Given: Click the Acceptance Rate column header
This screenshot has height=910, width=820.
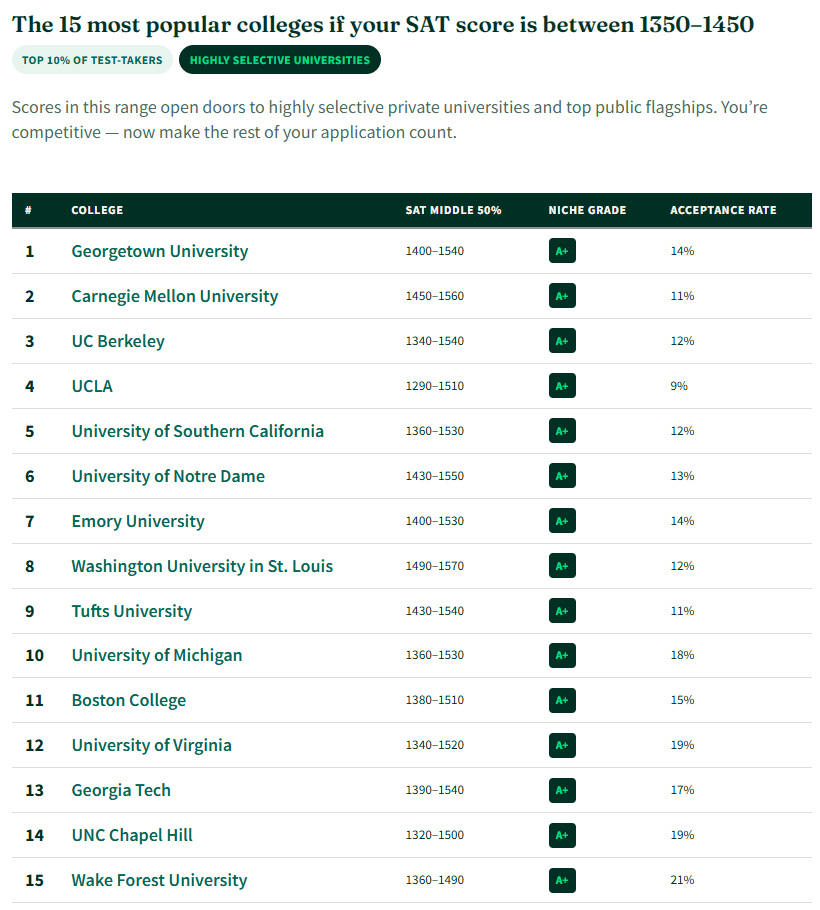Looking at the screenshot, I should coord(723,210).
